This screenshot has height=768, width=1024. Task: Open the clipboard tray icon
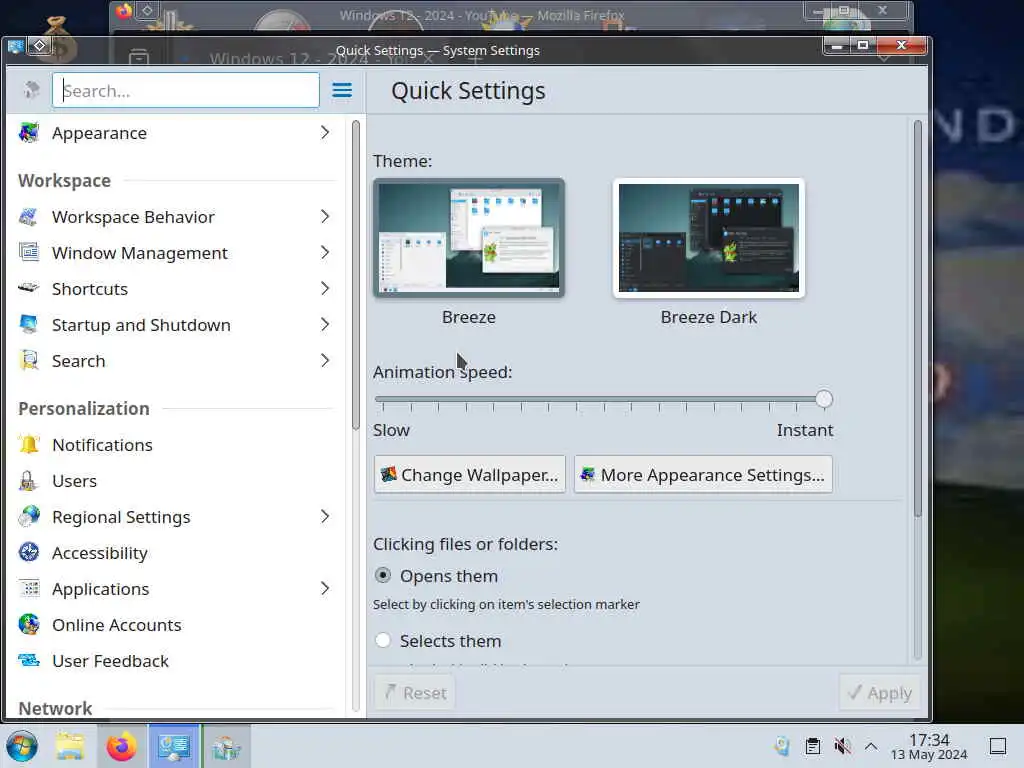coord(812,746)
